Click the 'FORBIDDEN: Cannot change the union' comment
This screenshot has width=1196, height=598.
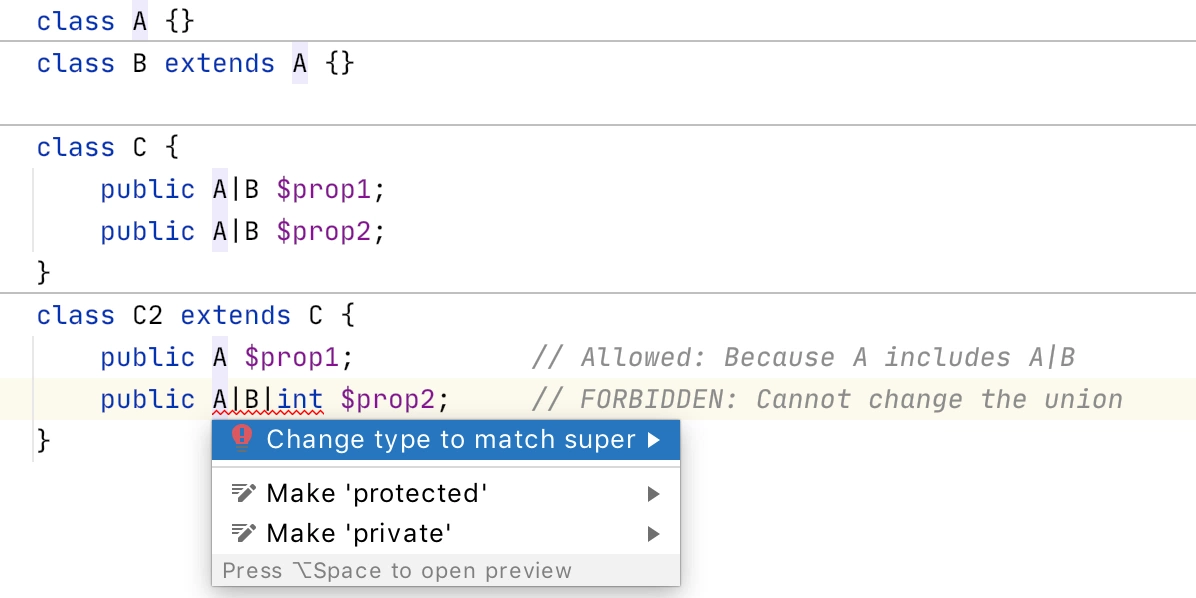[828, 399]
